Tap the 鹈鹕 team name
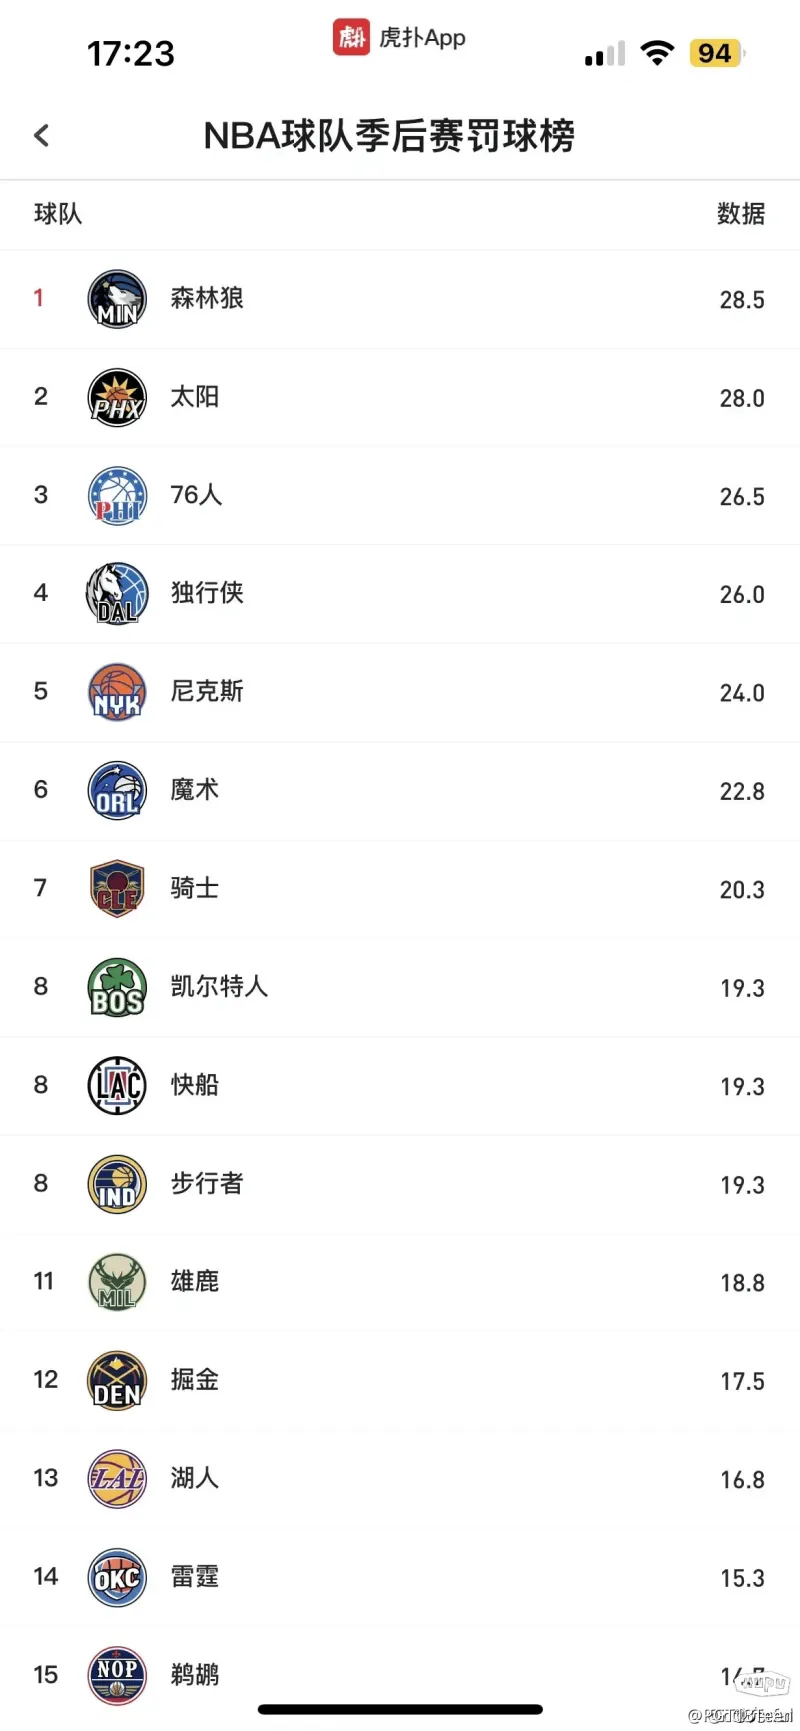This screenshot has height=1731, width=800. click(194, 1674)
